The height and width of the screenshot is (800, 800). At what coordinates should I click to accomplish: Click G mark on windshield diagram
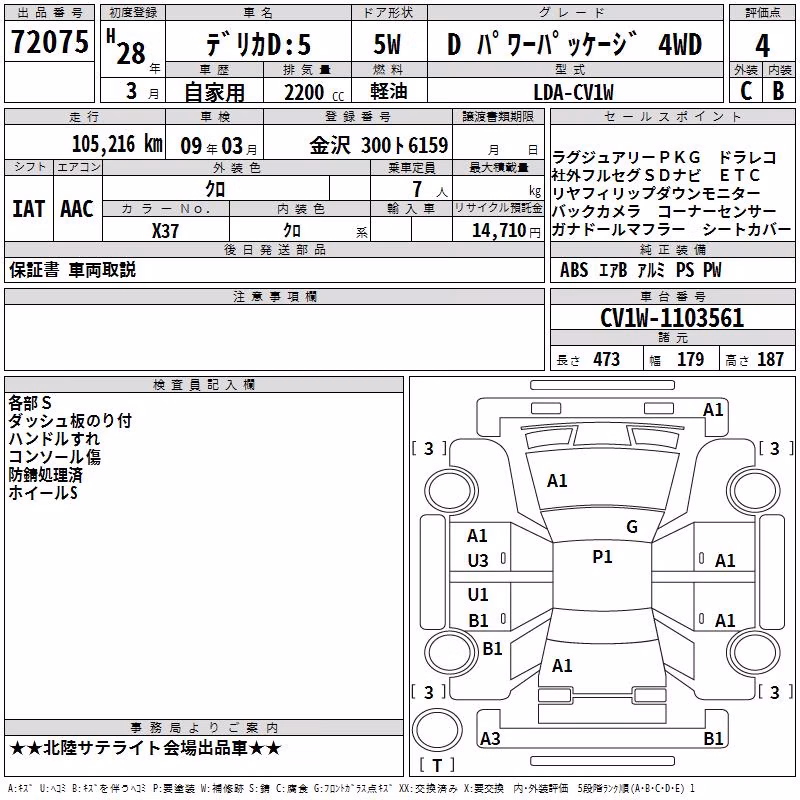point(632,527)
